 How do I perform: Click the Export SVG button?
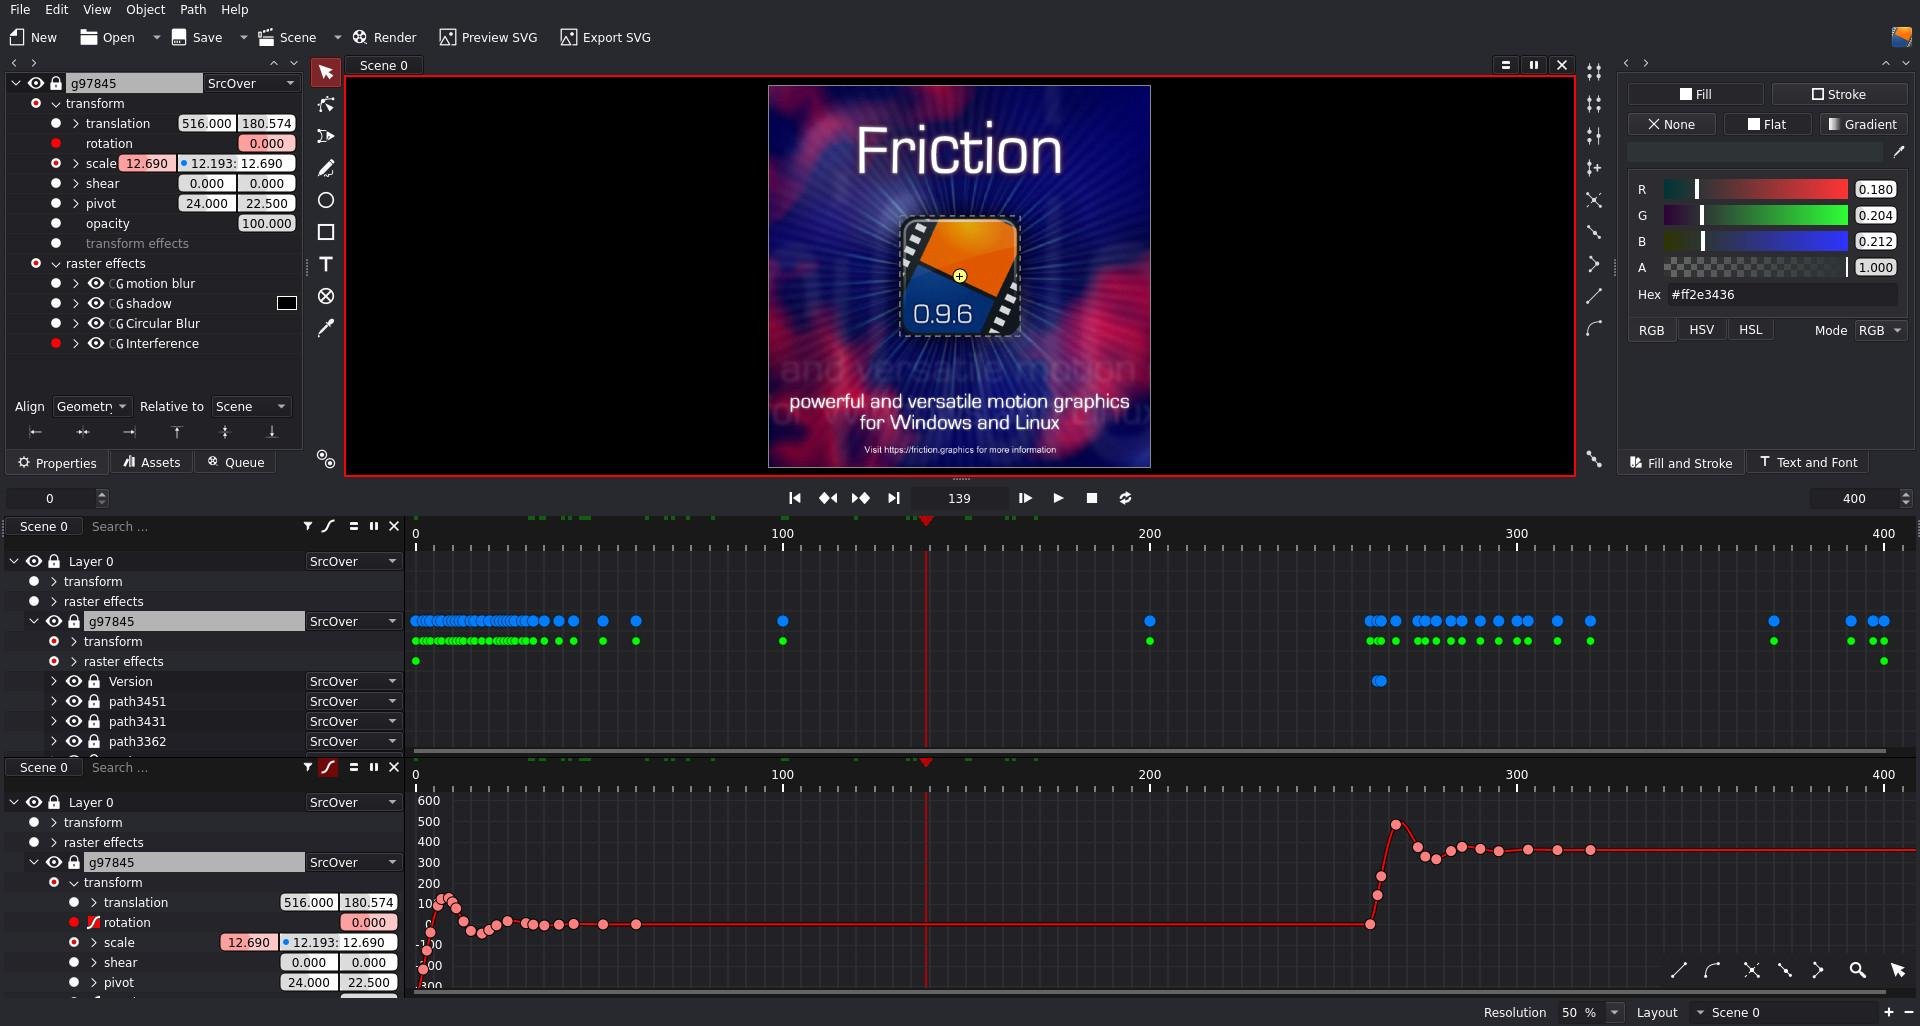[x=606, y=37]
